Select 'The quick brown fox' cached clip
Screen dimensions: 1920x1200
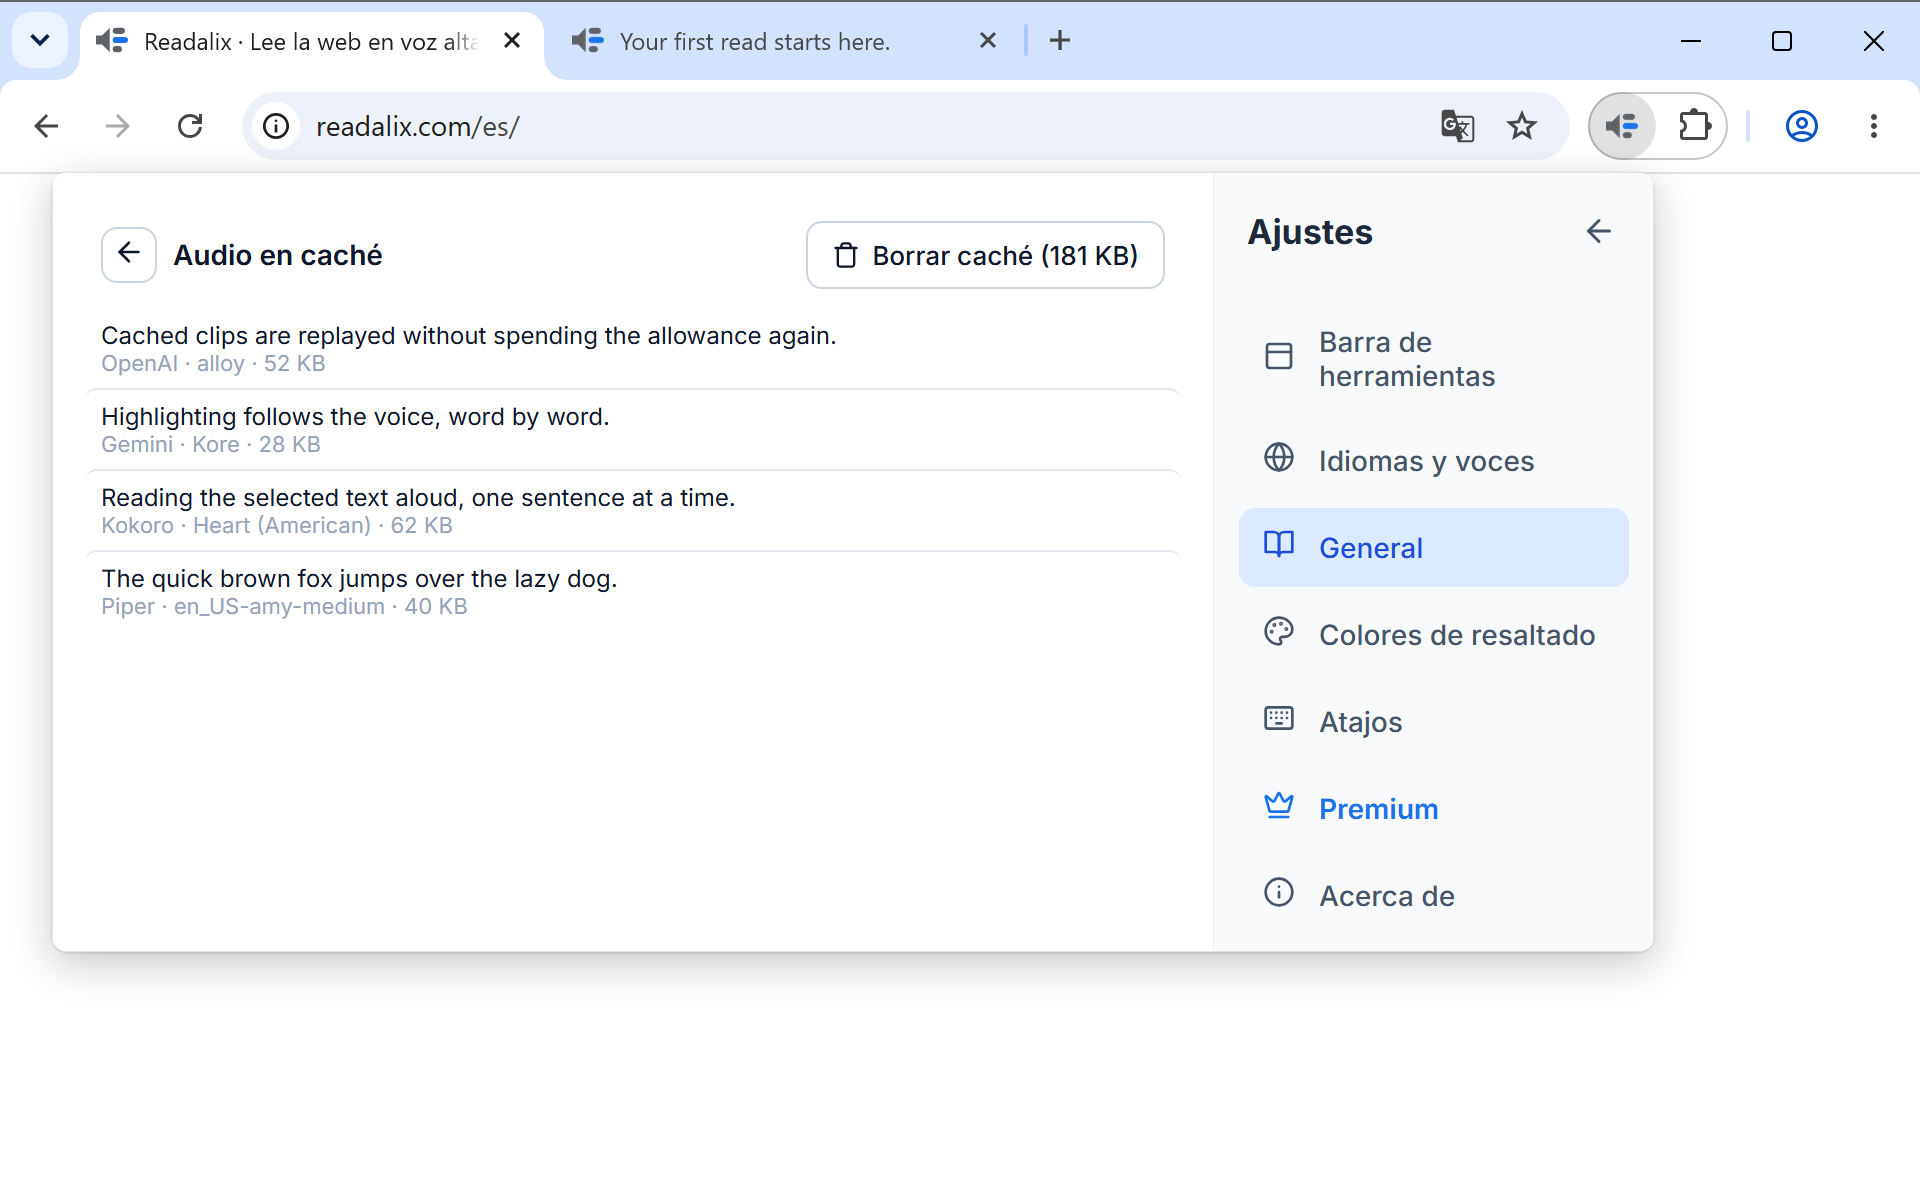pyautogui.click(x=633, y=592)
